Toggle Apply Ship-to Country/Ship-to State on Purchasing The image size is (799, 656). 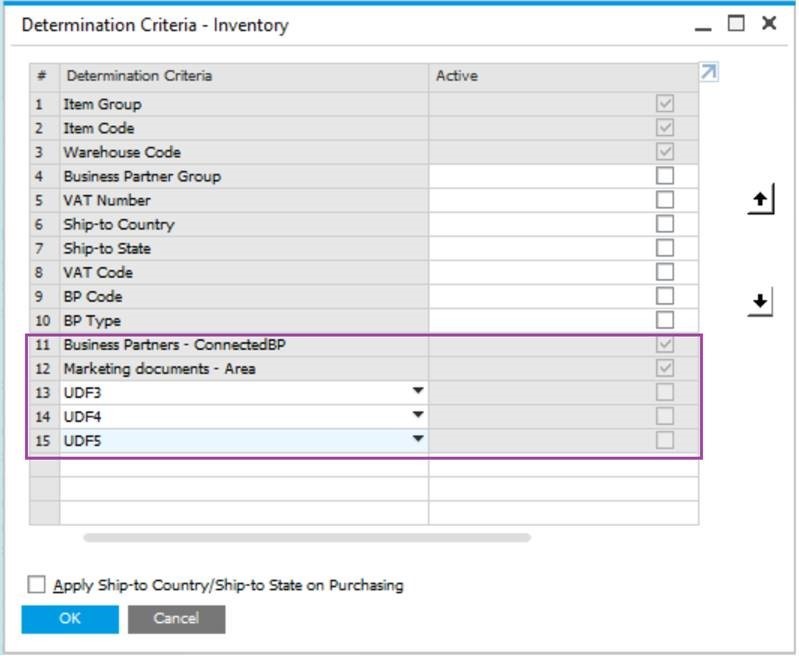point(36,585)
